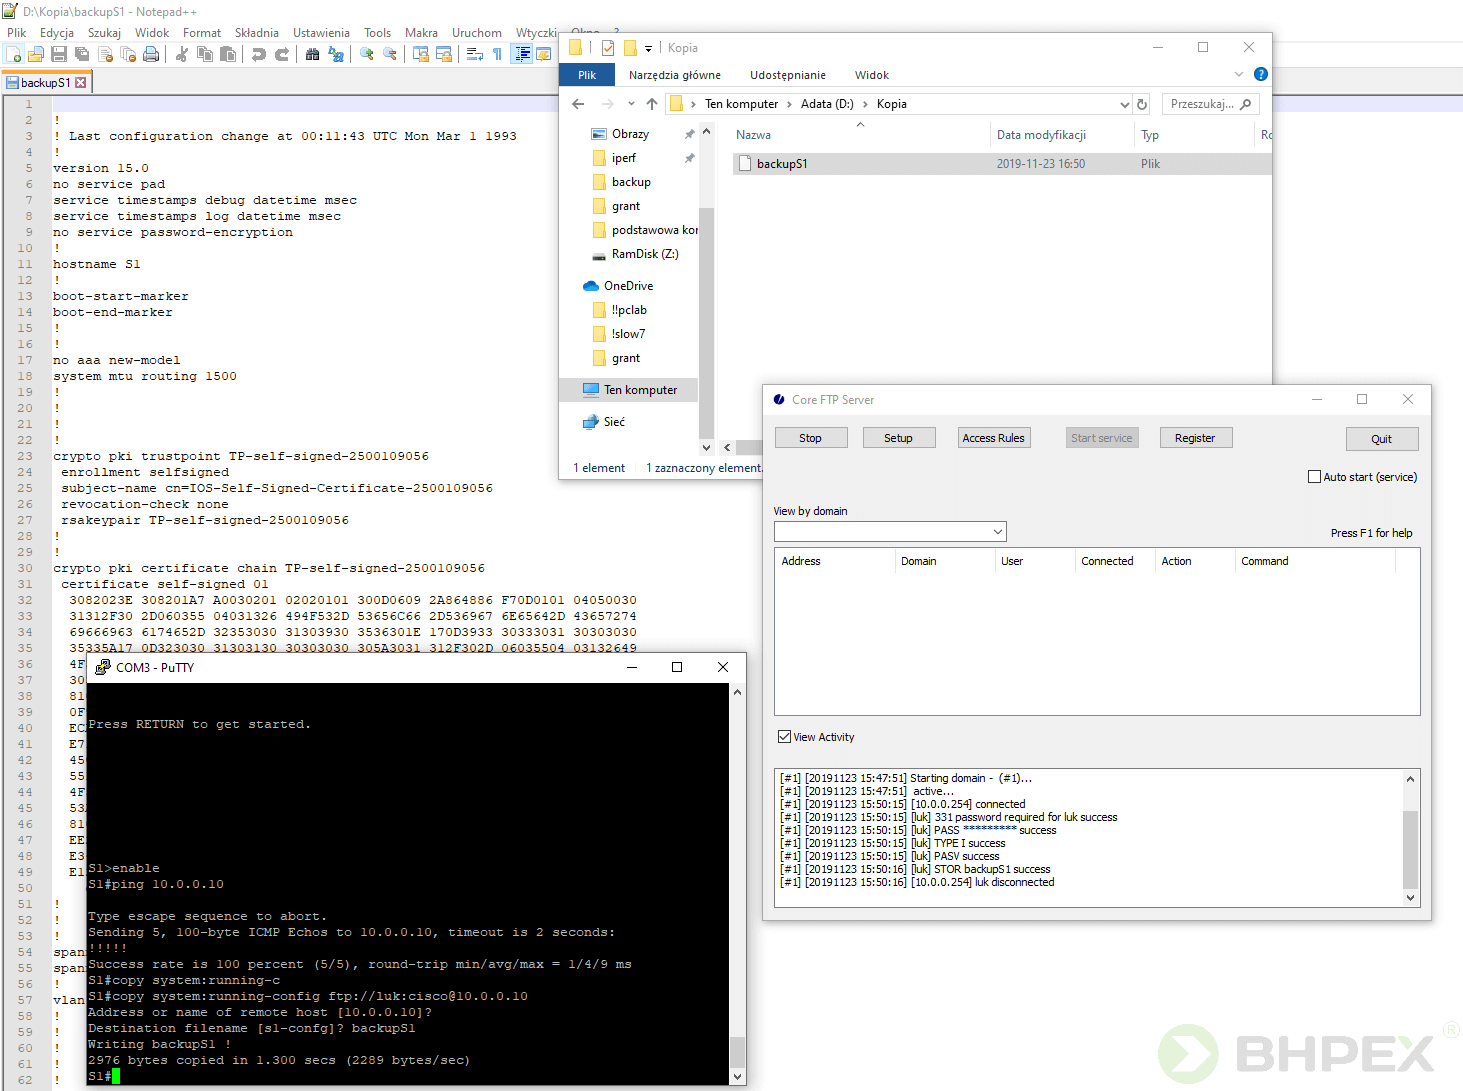Open Replace dialog icon in Notepad++

[336, 54]
